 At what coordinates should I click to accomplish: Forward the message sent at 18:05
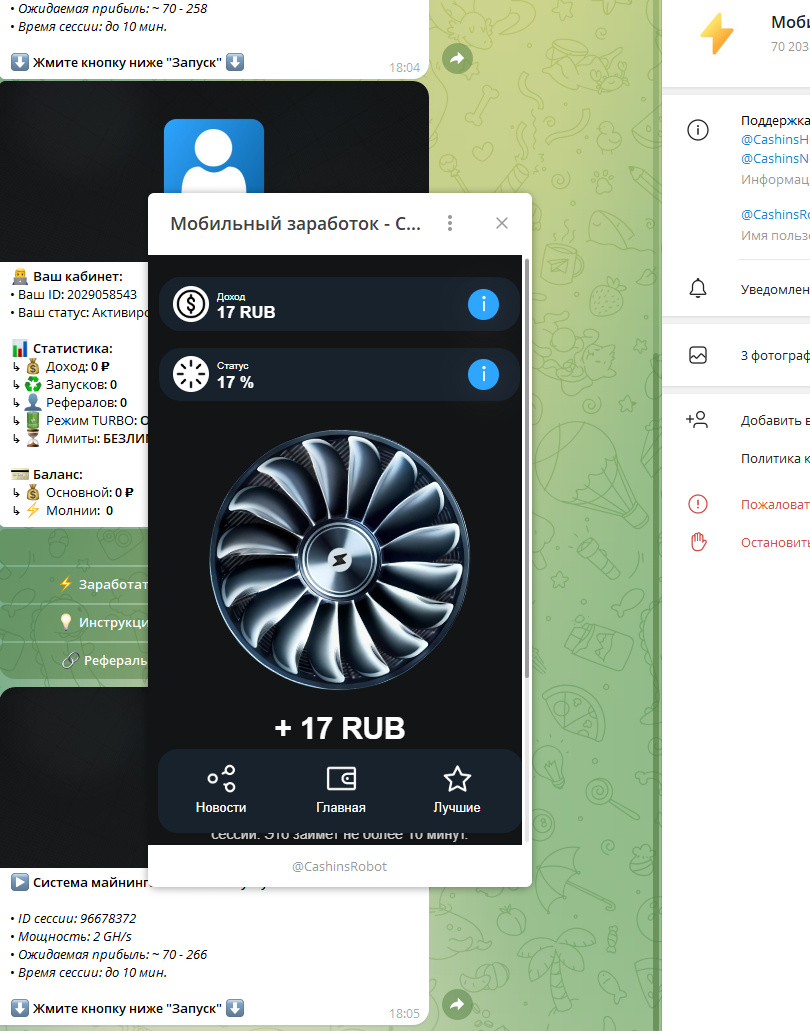pos(457,1004)
